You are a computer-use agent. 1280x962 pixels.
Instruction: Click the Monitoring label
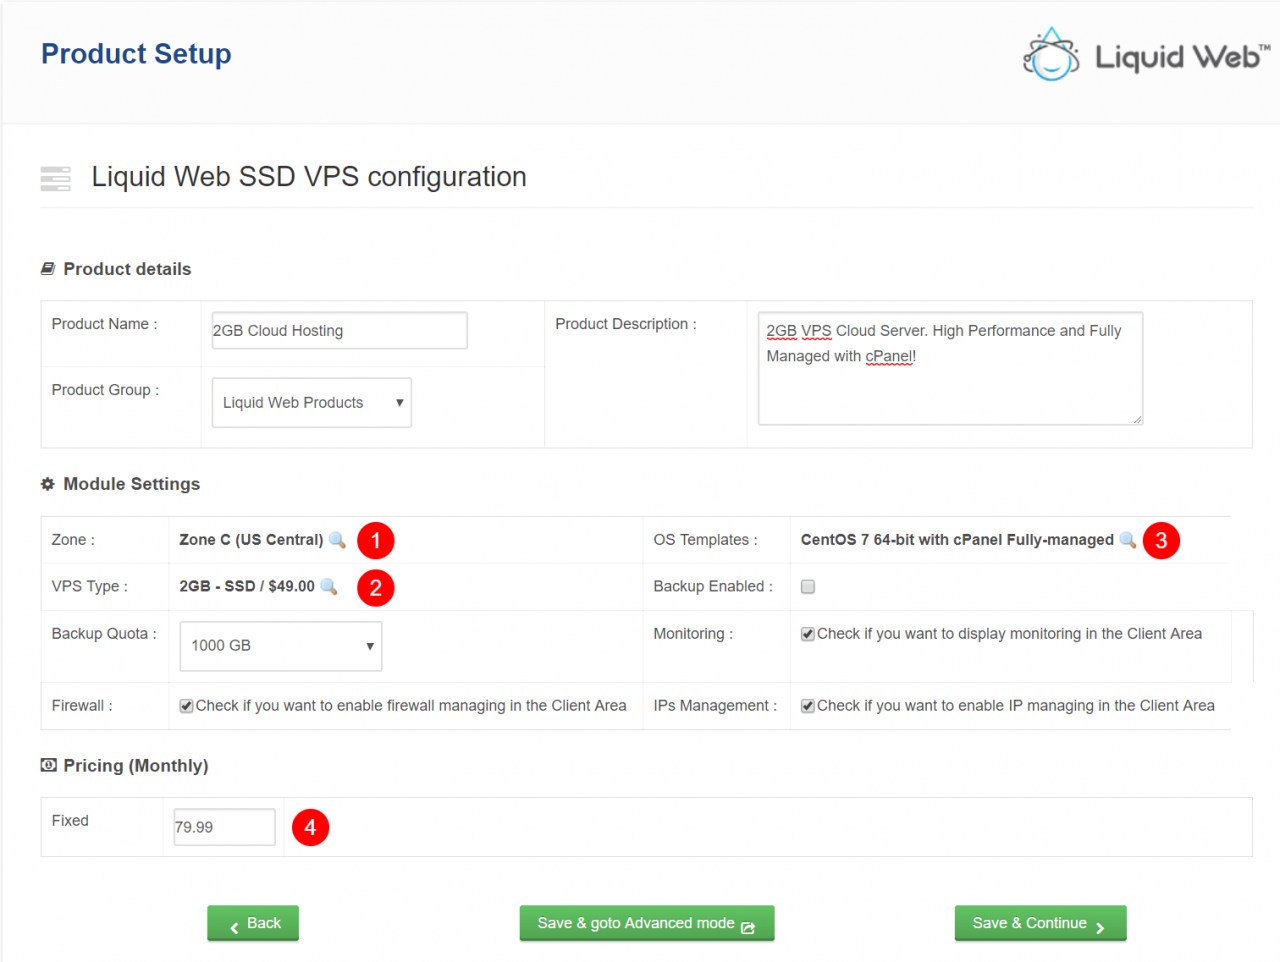click(693, 634)
